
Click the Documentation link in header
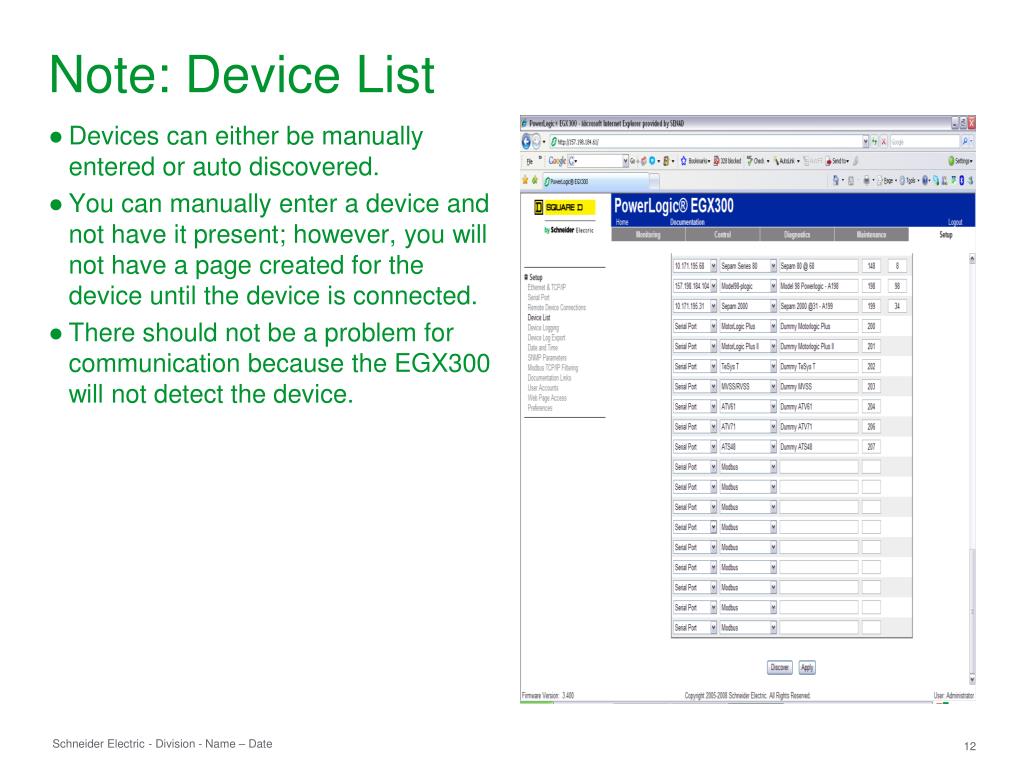pos(687,222)
